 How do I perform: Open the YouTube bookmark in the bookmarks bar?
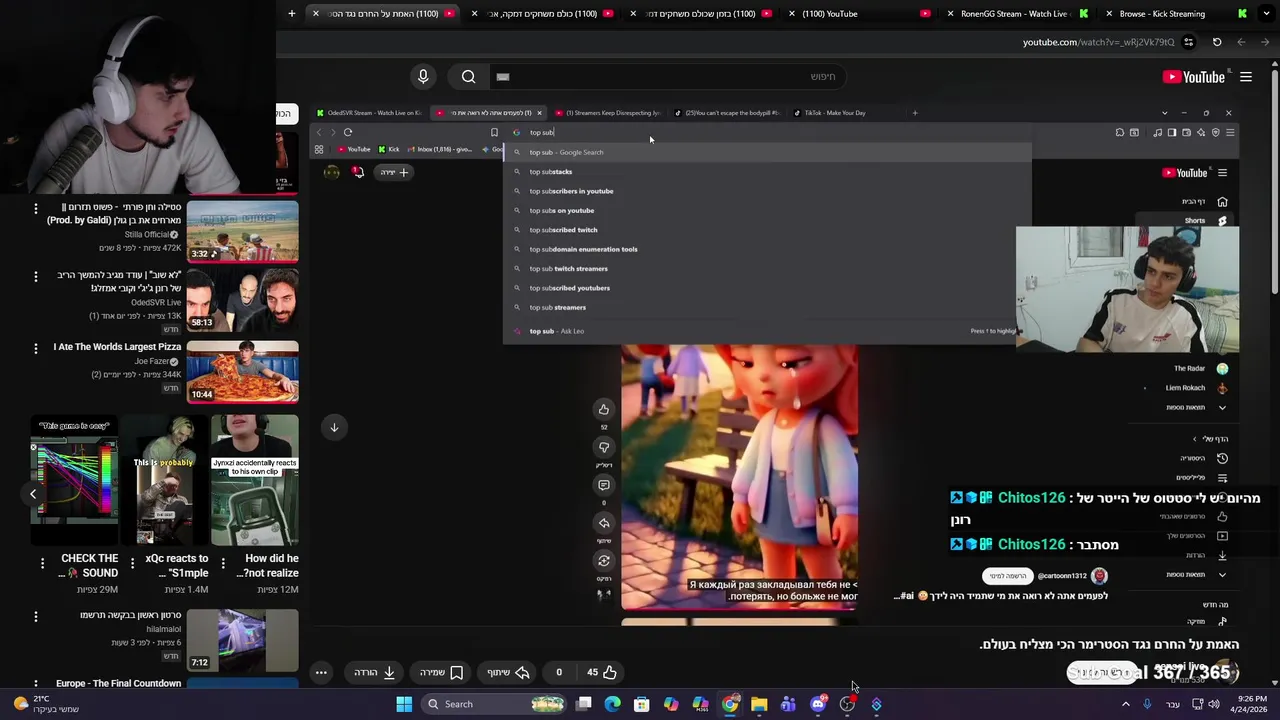354,149
